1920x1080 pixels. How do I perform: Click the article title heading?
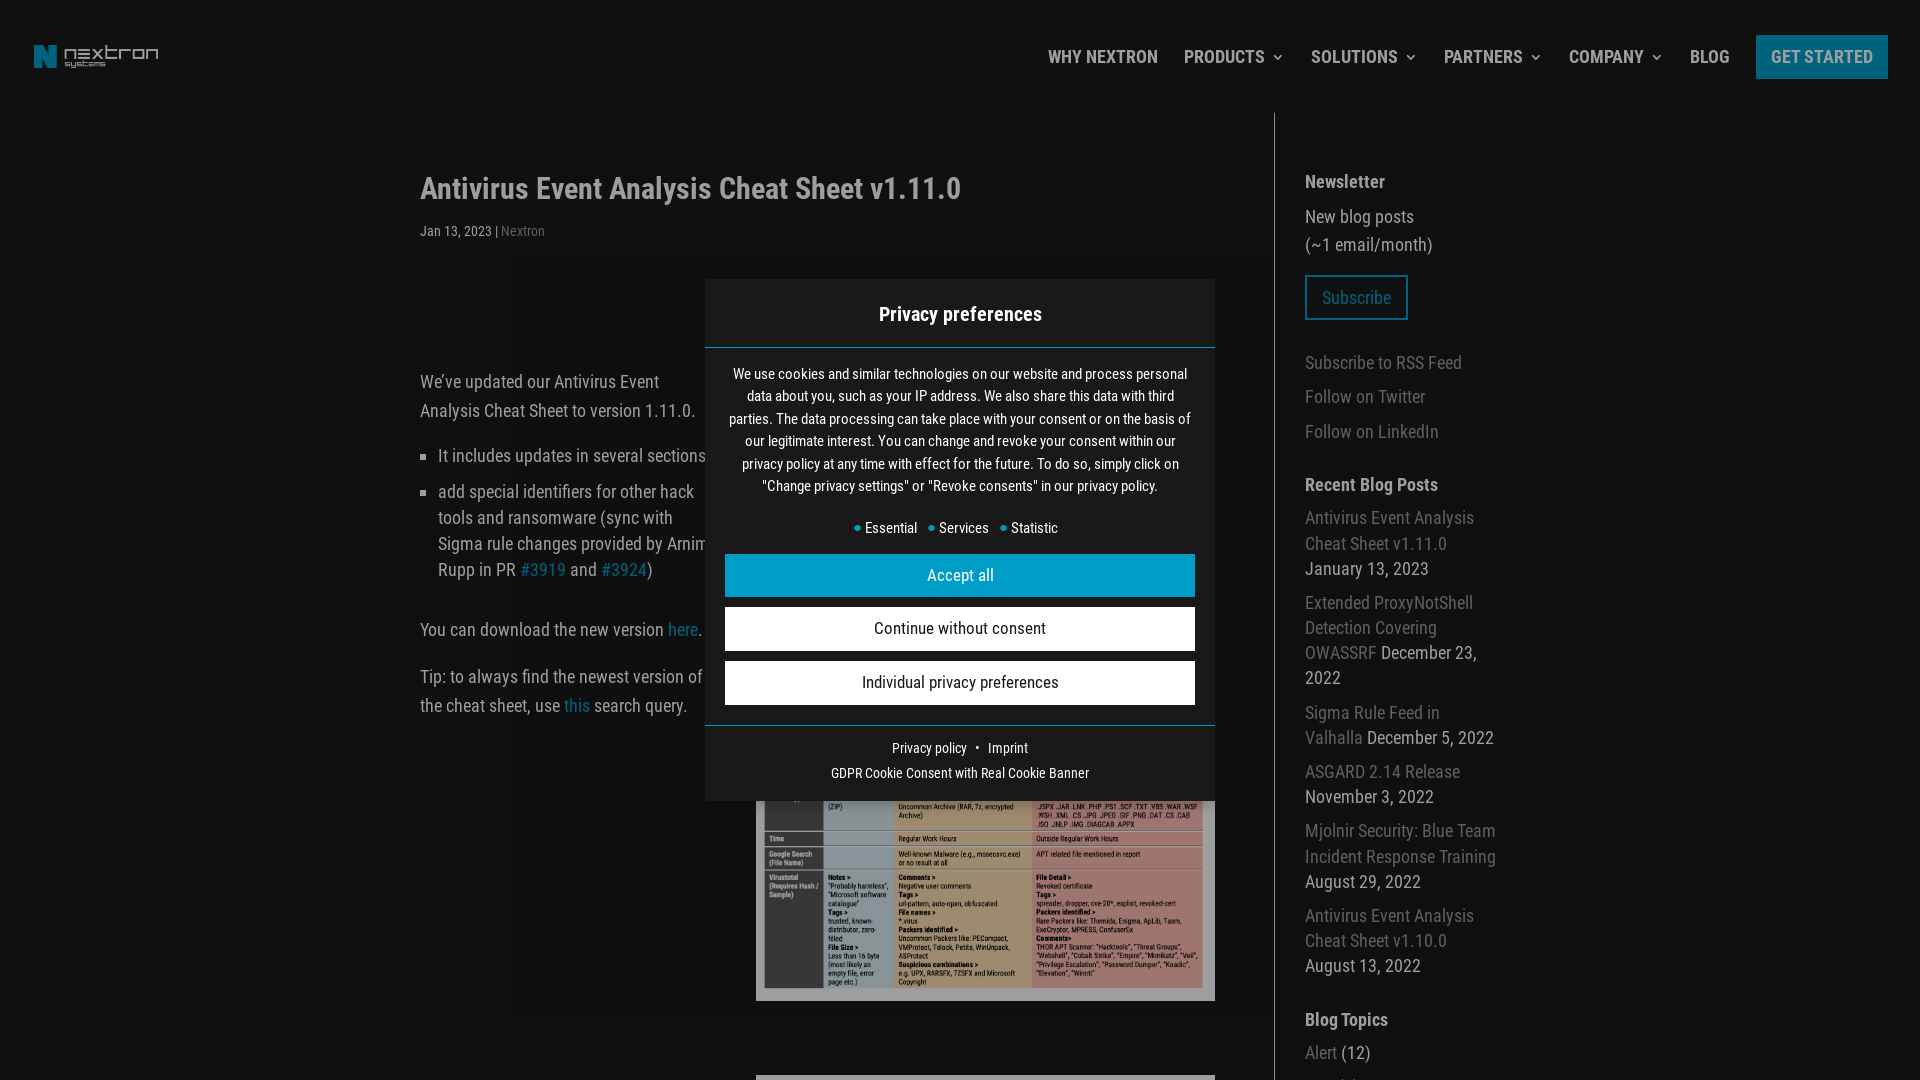coord(689,189)
